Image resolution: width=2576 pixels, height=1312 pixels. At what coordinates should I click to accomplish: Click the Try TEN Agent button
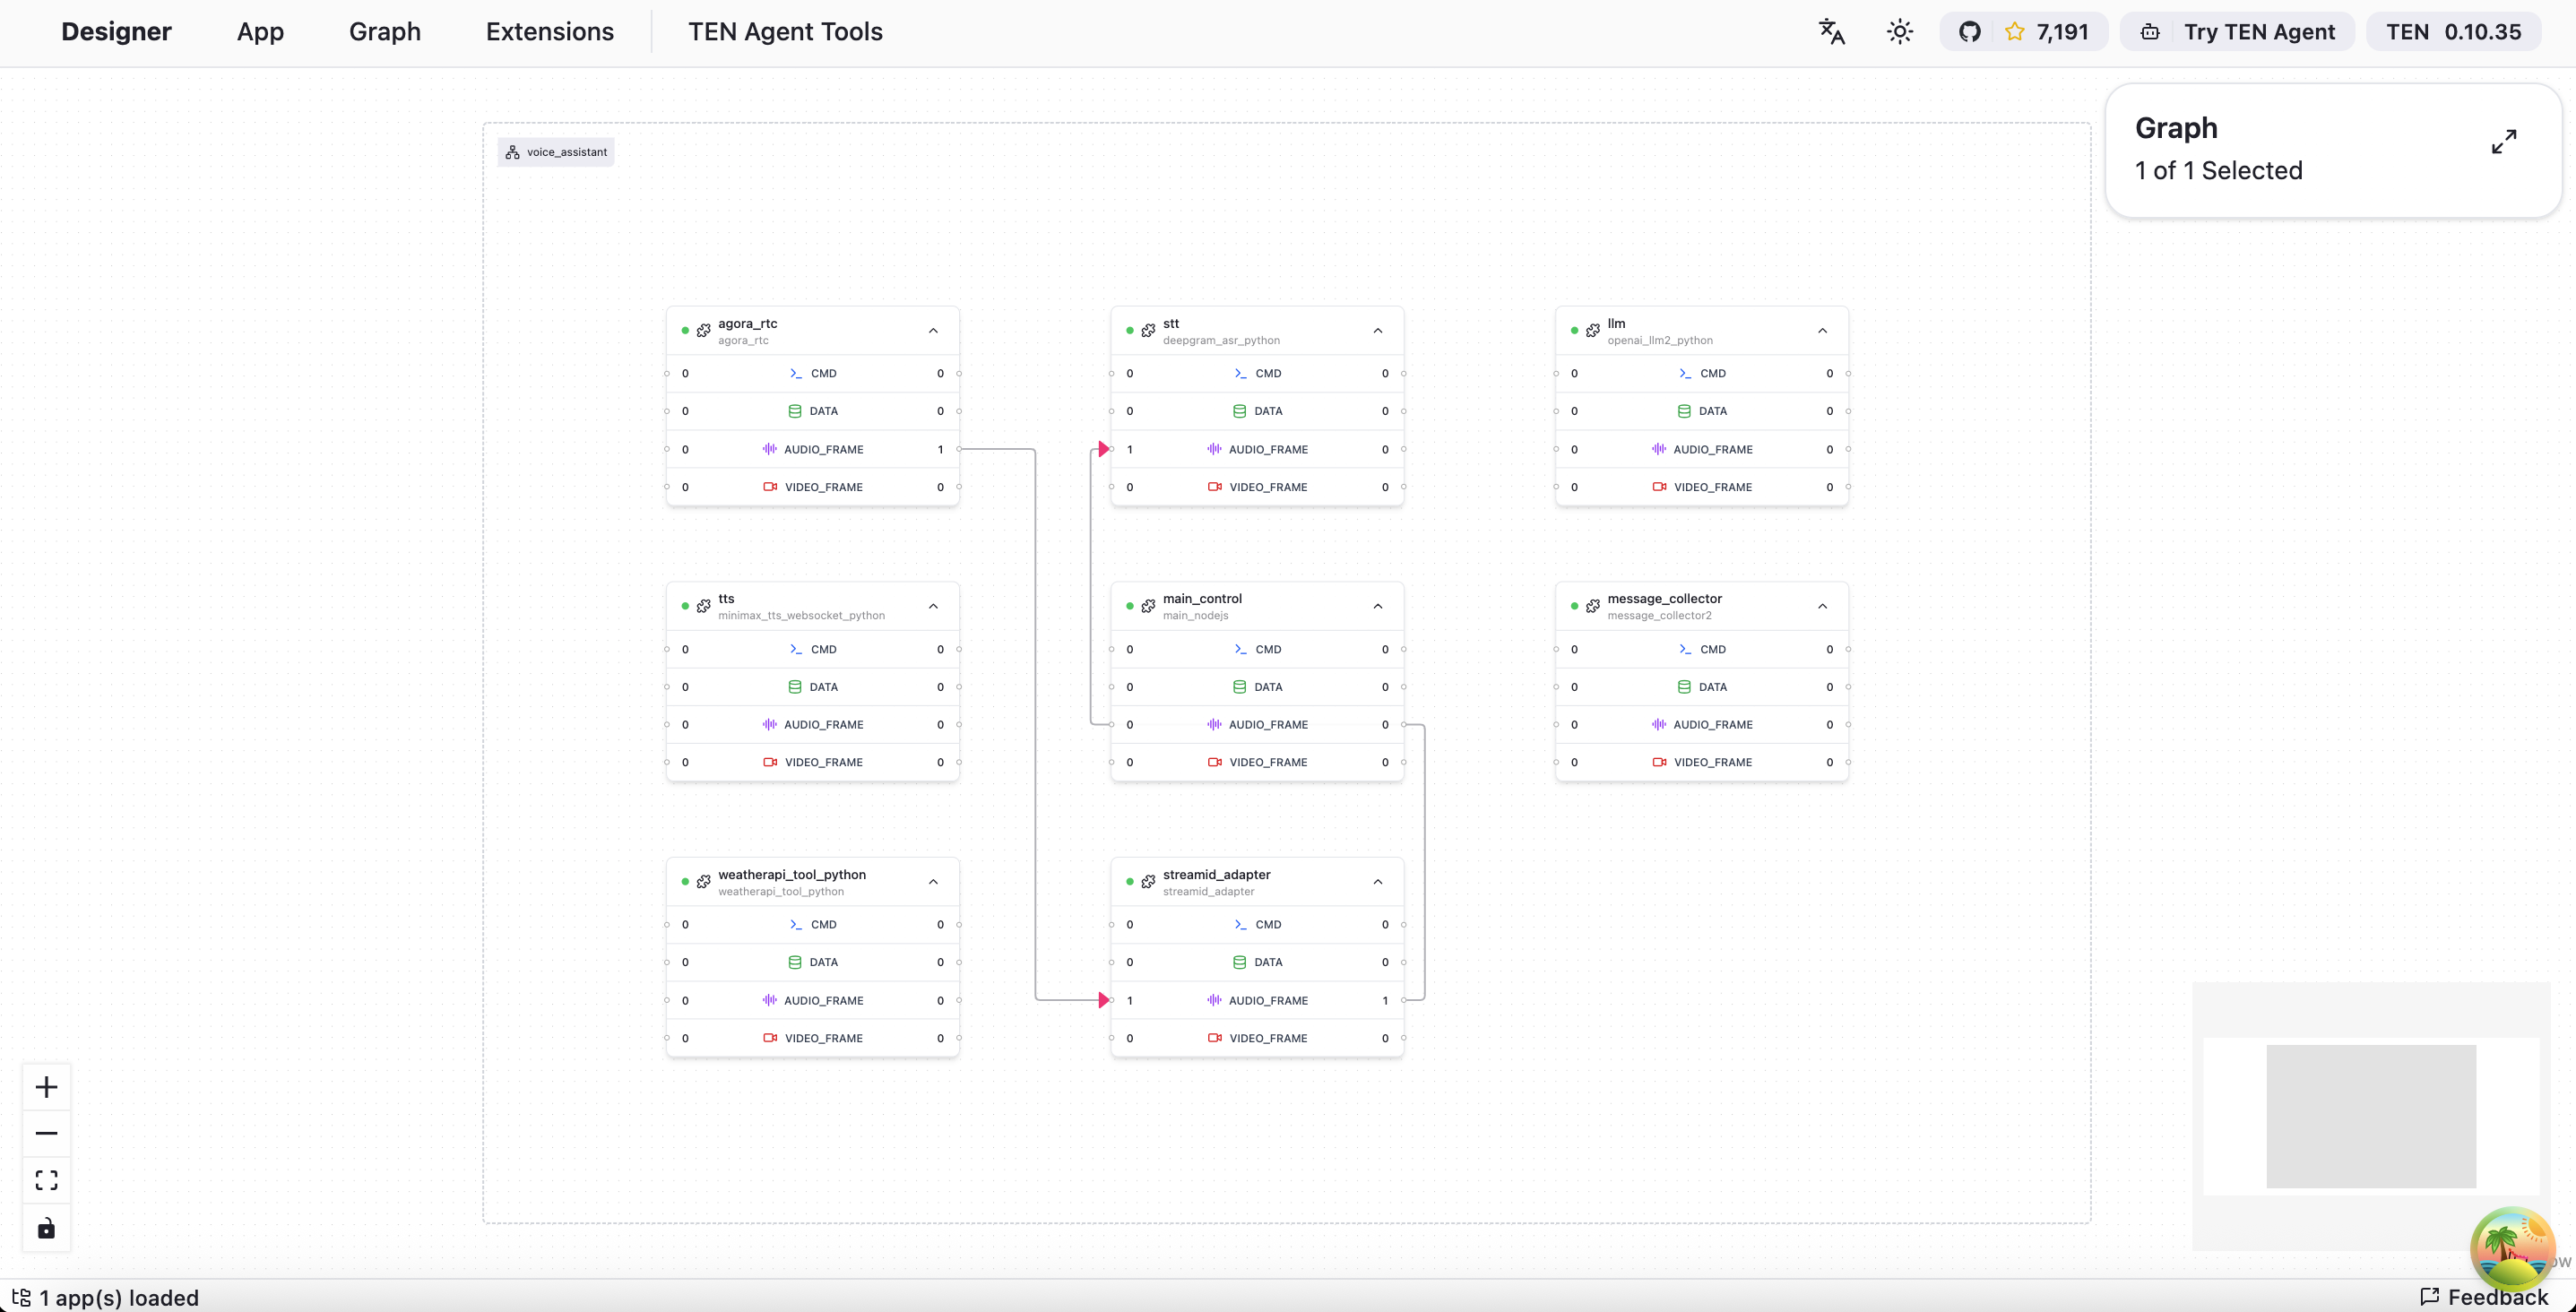click(x=2238, y=32)
